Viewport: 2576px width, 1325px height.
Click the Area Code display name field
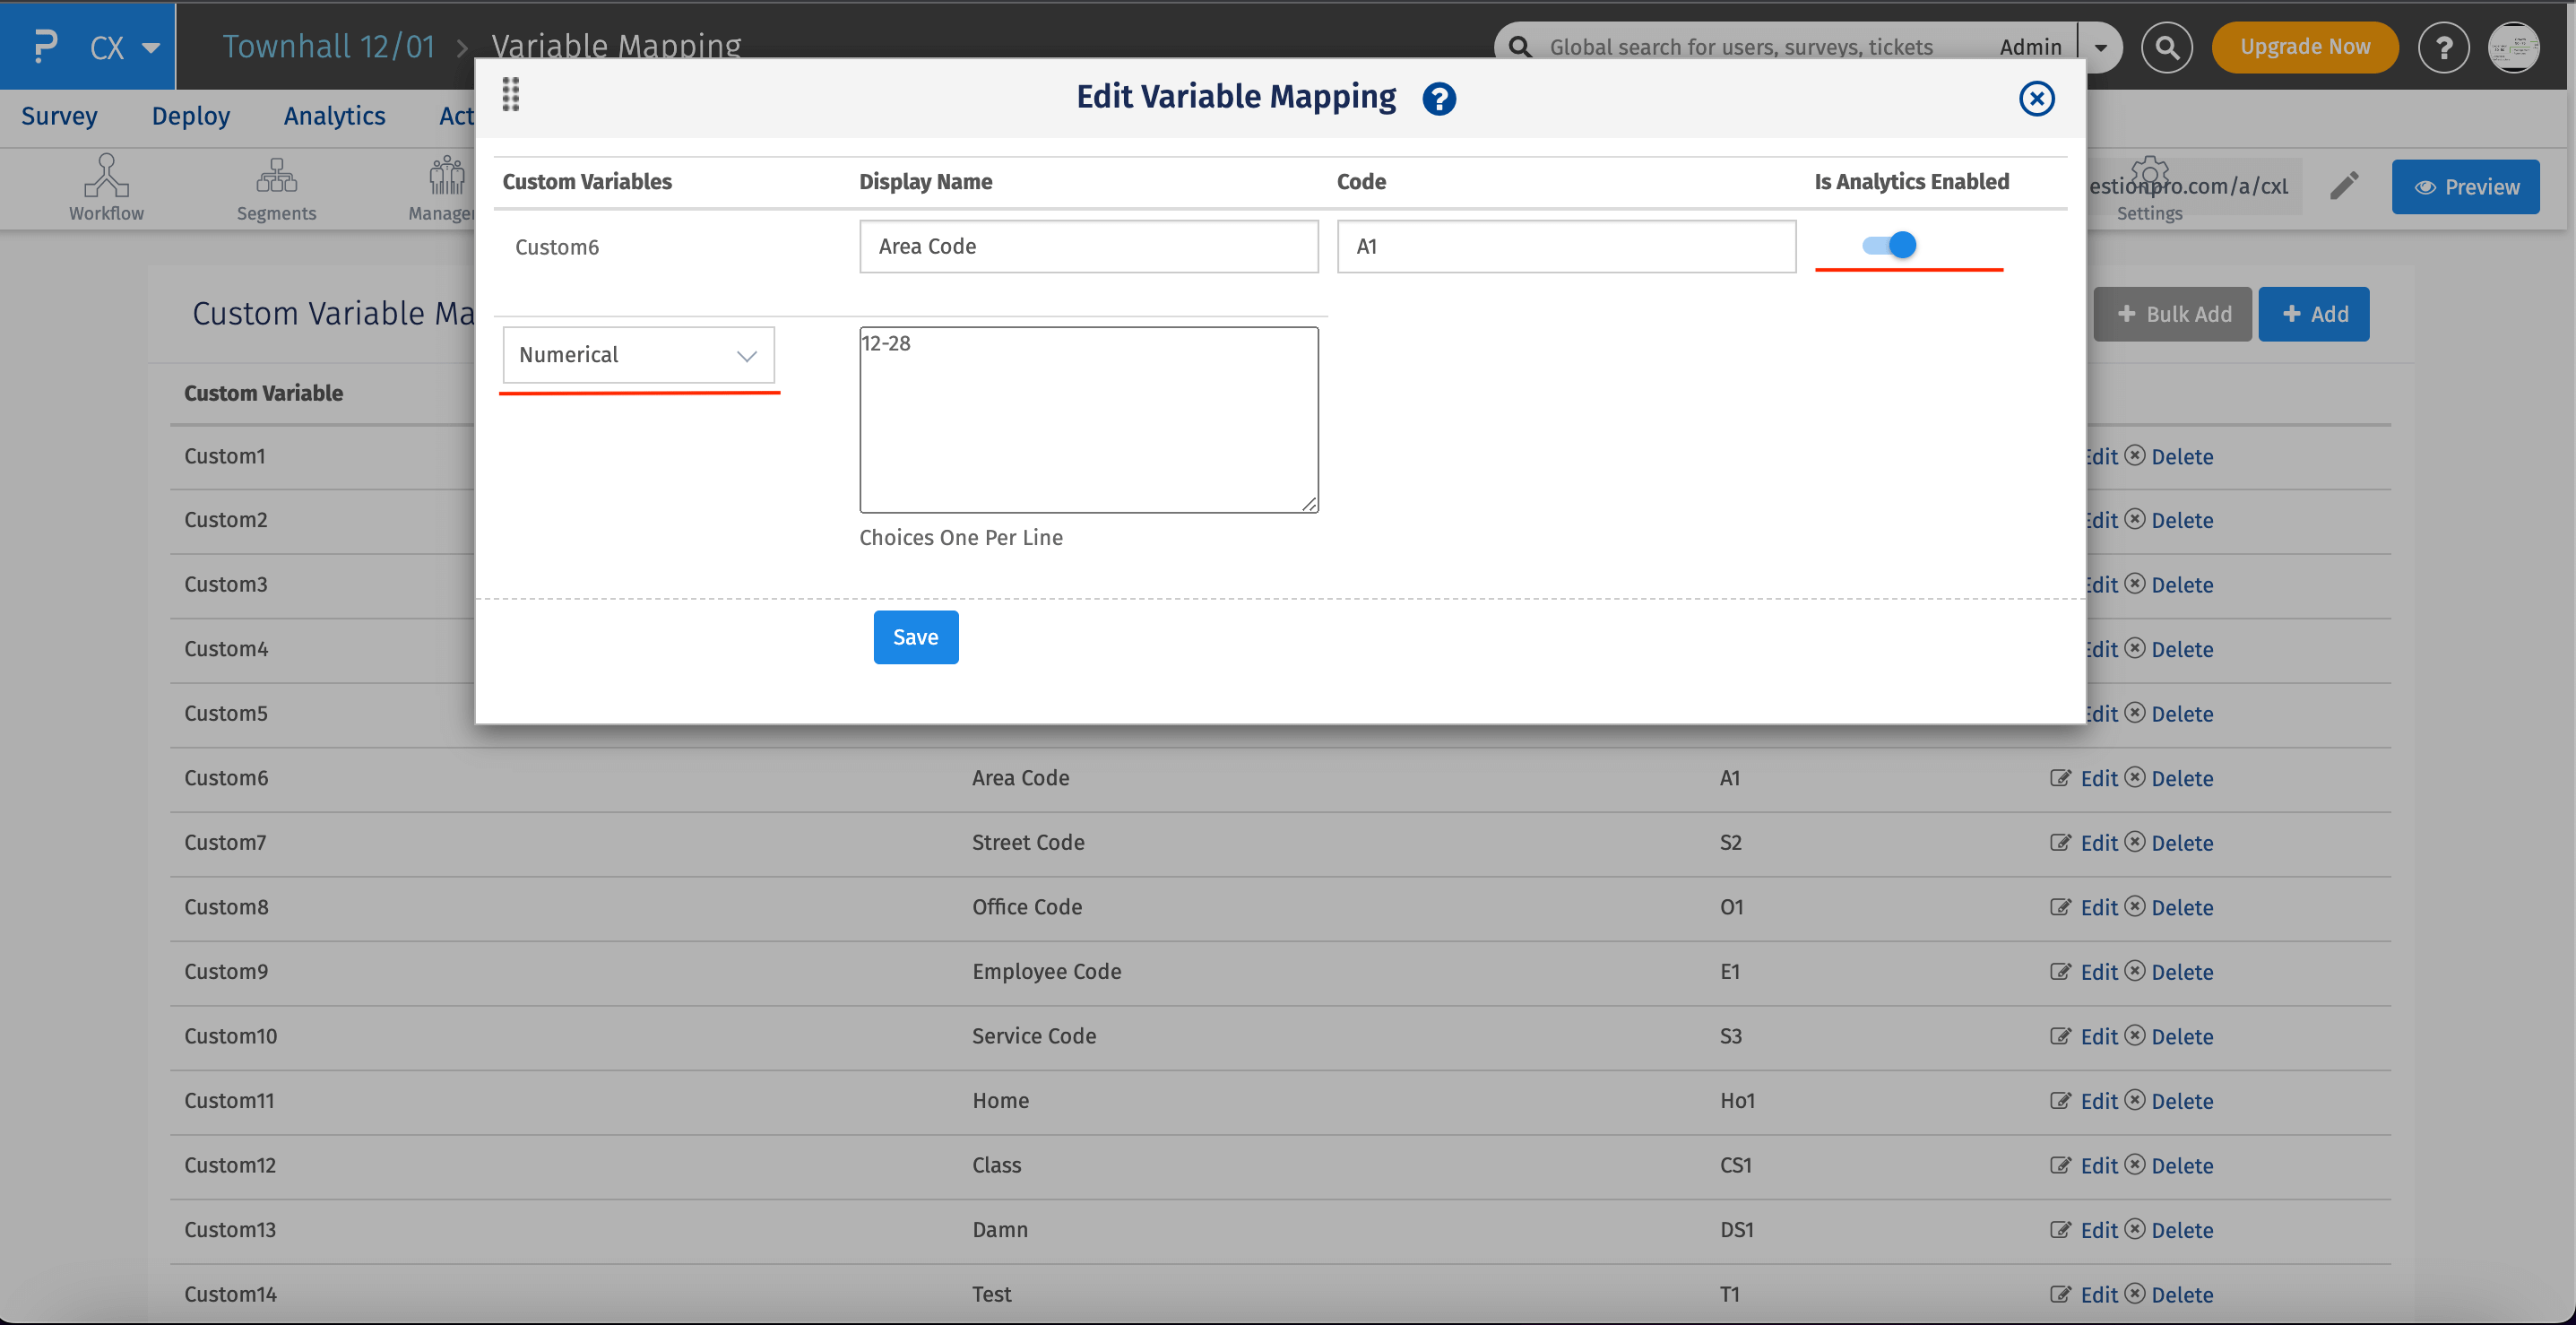pos(1088,246)
